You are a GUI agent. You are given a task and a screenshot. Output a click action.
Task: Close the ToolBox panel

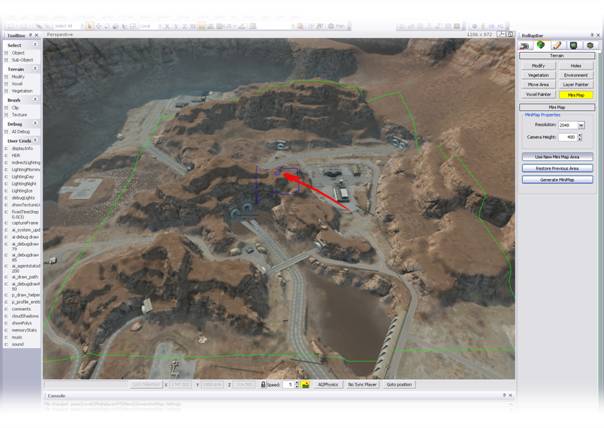coord(37,35)
